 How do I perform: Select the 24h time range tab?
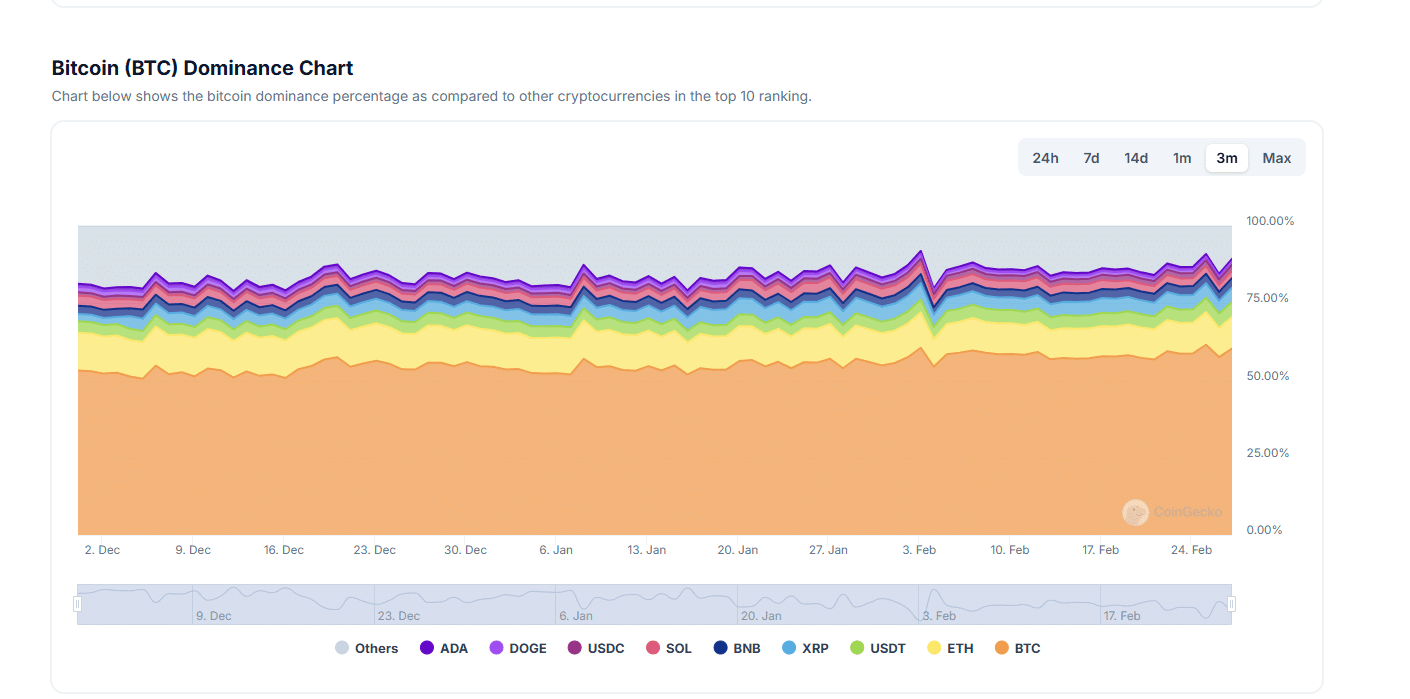1045,158
